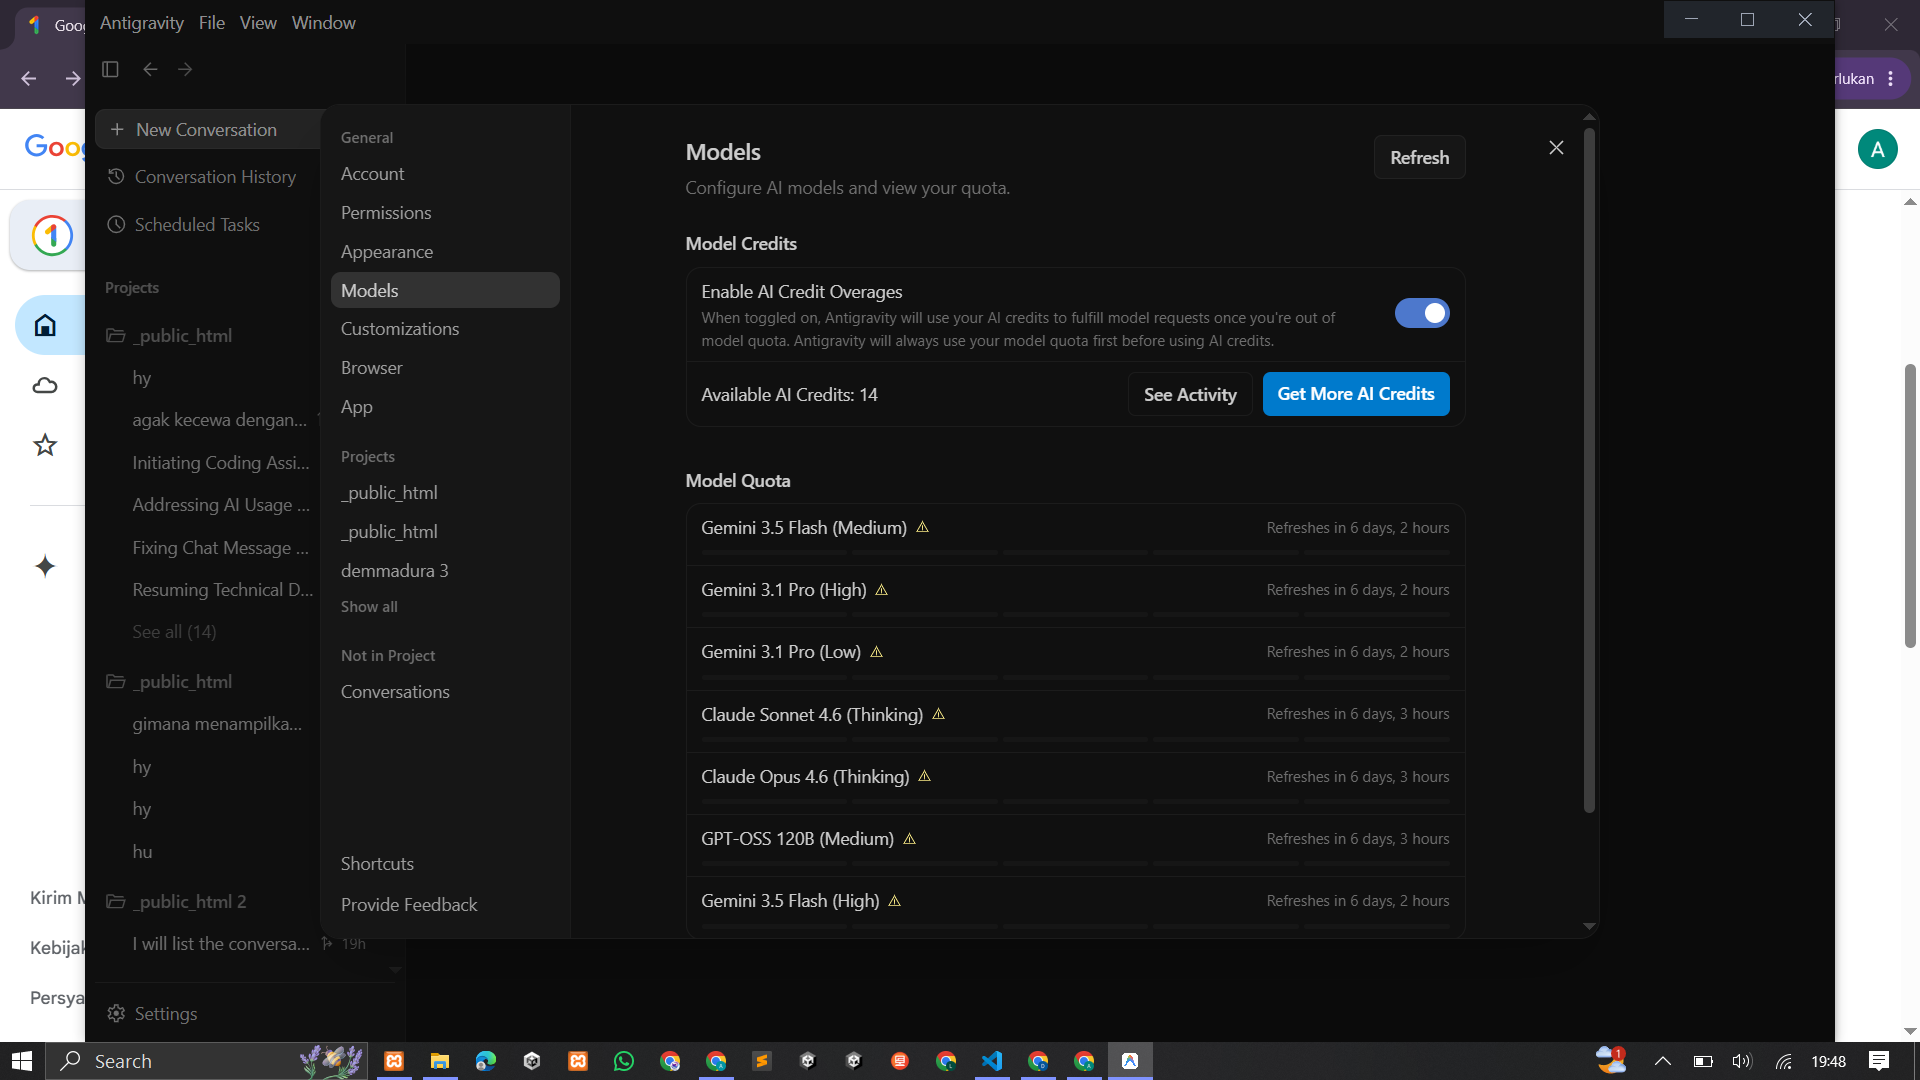Viewport: 1920px width, 1080px height.
Task: Open the Windows Start menu
Action: click(x=22, y=1061)
